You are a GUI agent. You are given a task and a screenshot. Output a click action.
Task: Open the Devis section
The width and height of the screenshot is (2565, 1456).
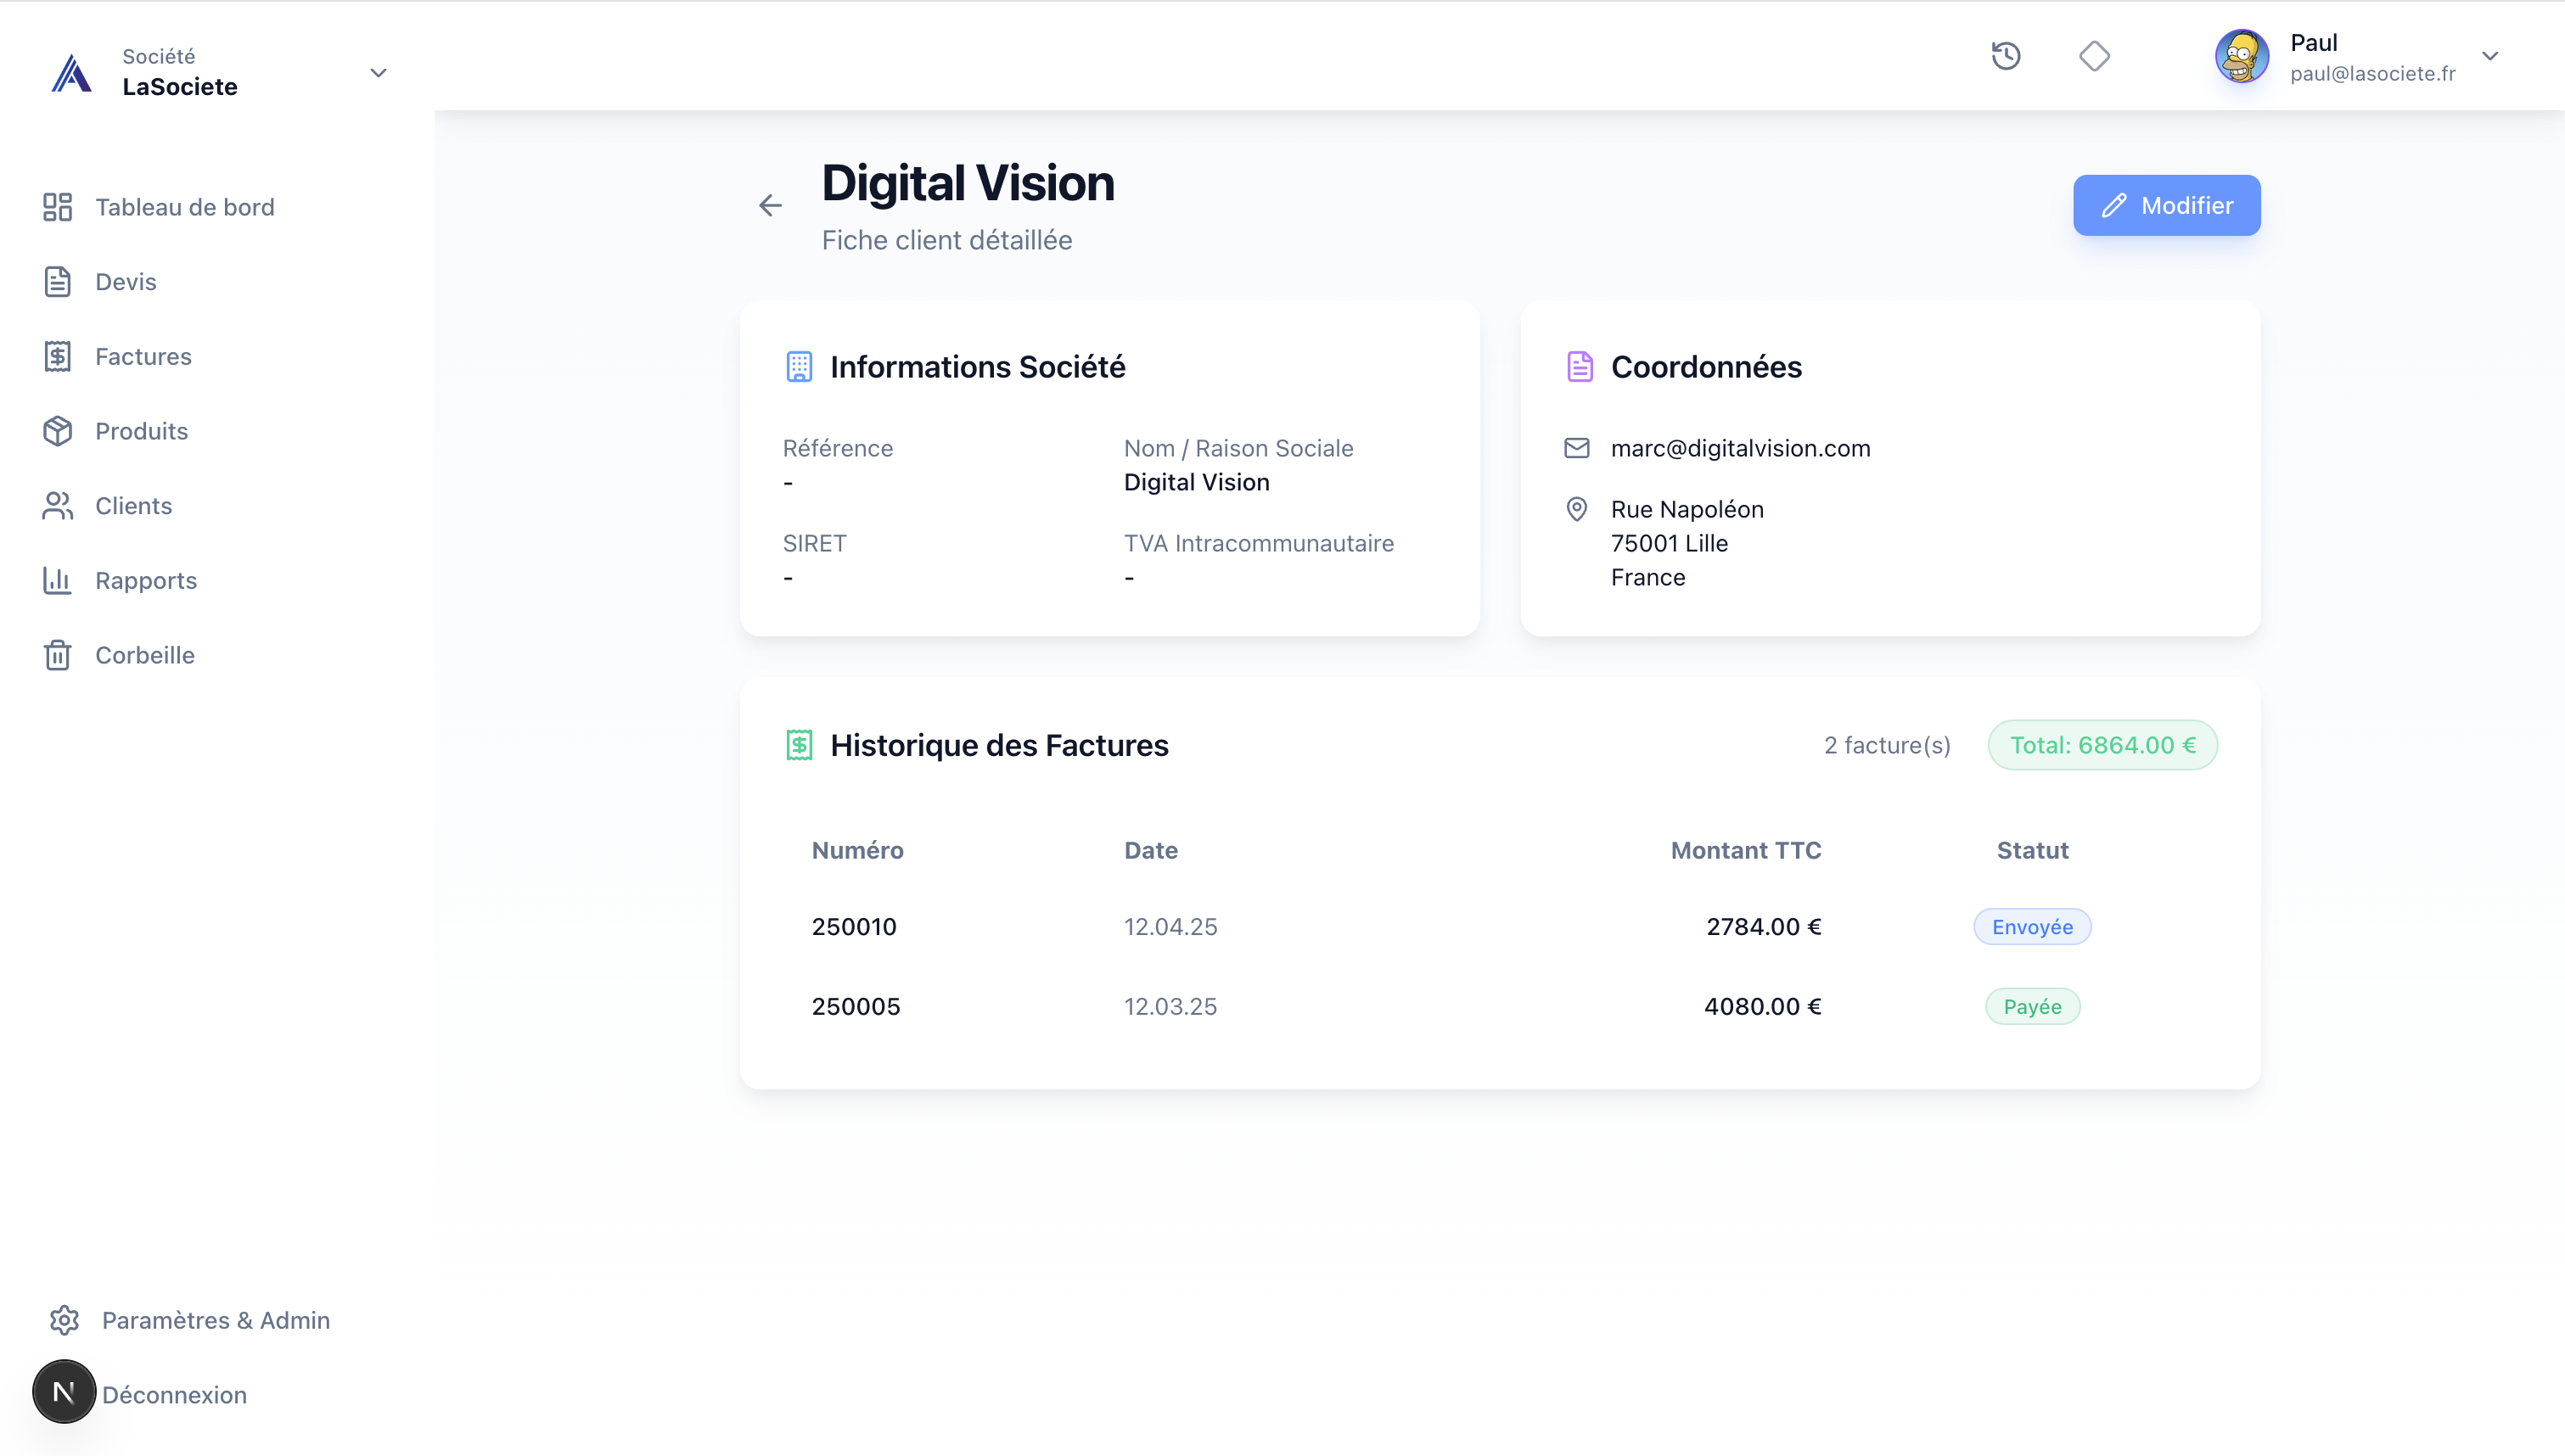[125, 282]
